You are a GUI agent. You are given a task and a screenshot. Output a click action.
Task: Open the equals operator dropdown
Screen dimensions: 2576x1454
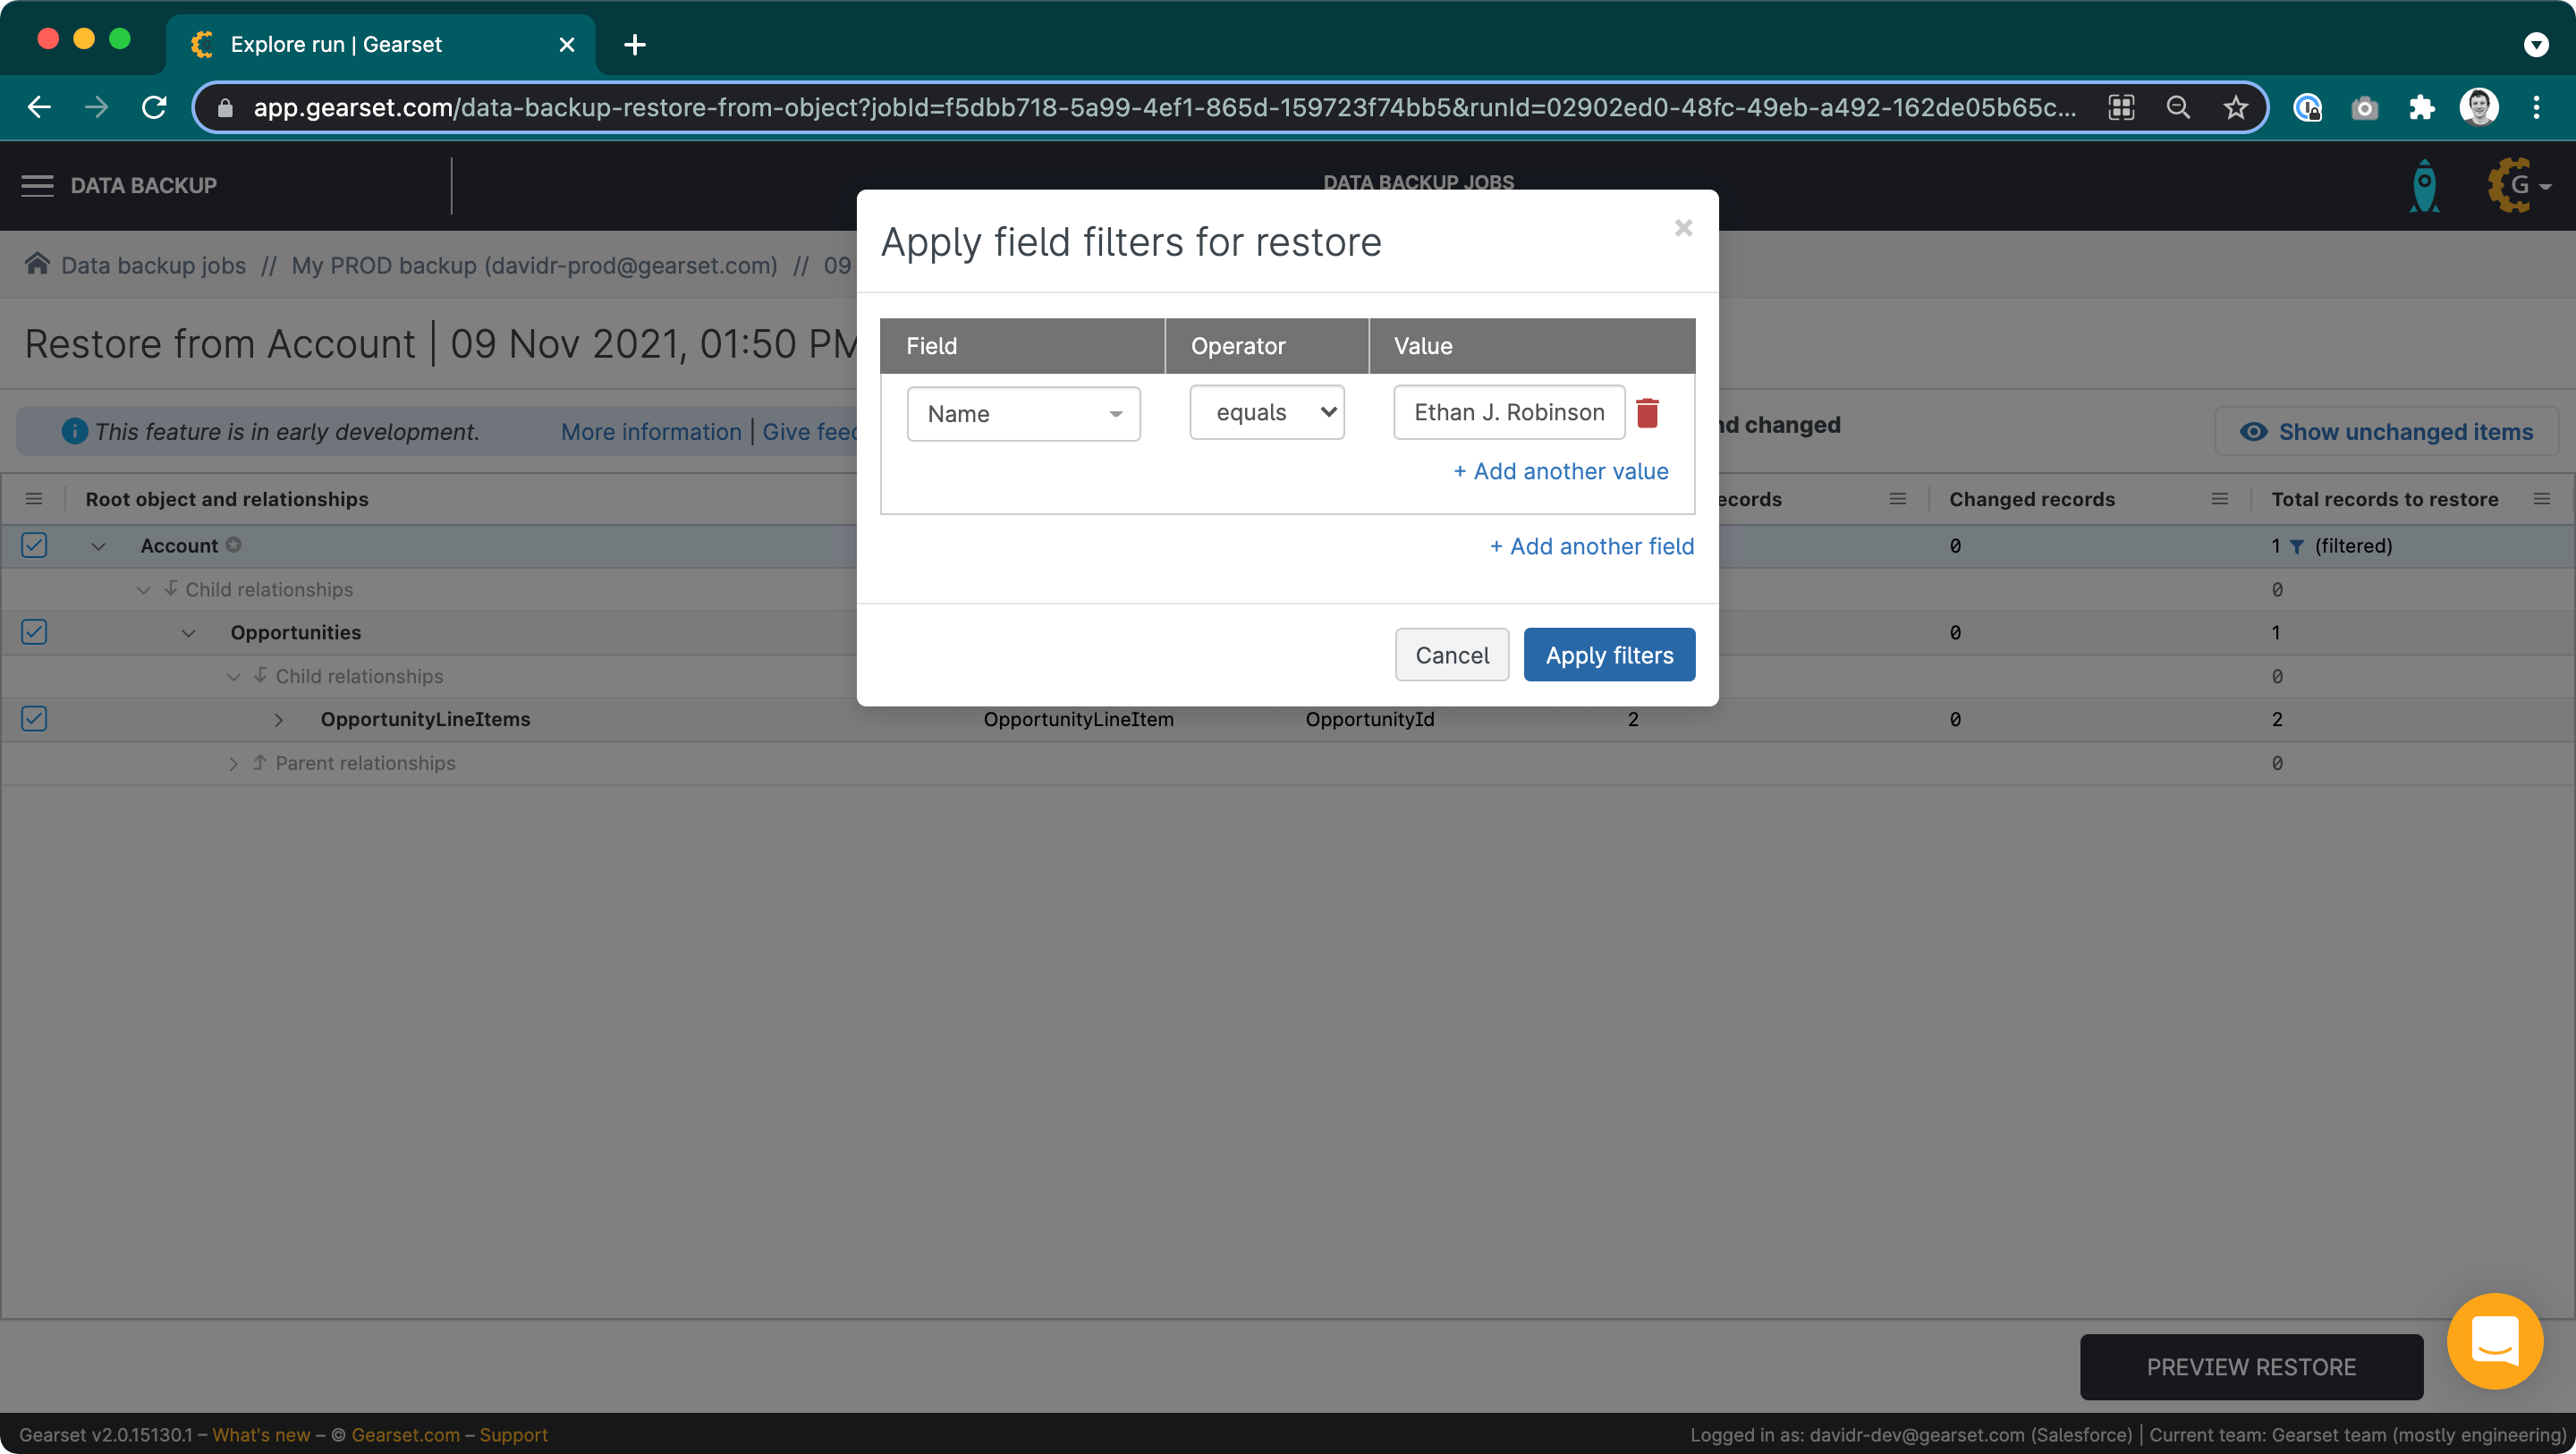pyautogui.click(x=1266, y=413)
